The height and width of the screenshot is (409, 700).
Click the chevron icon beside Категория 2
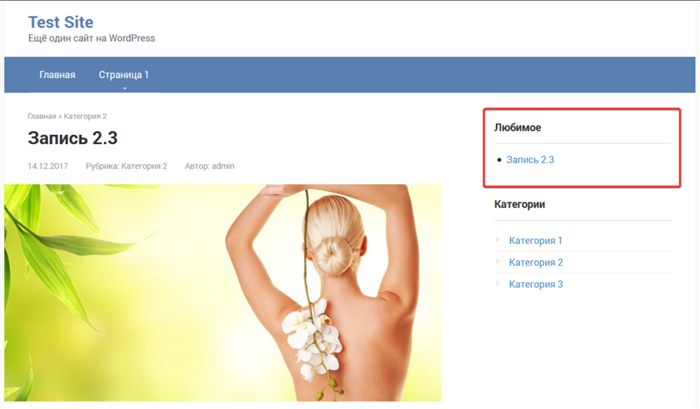[x=497, y=261]
